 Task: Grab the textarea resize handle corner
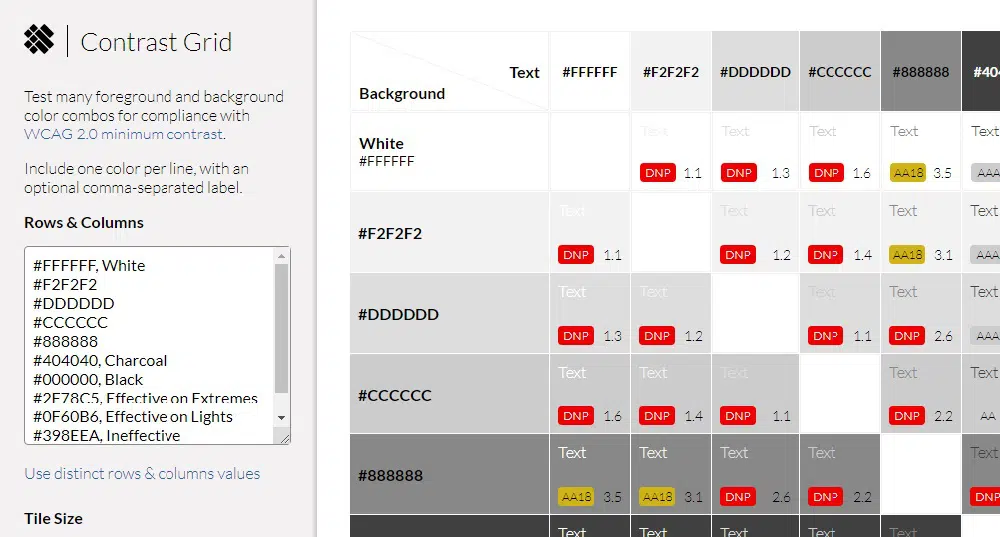point(284,438)
